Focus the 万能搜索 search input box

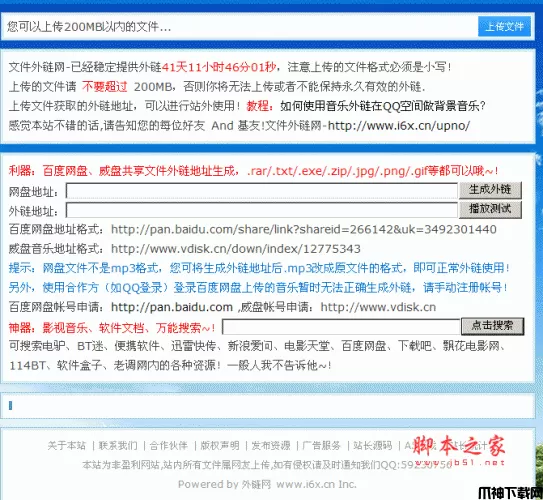pos(341,327)
